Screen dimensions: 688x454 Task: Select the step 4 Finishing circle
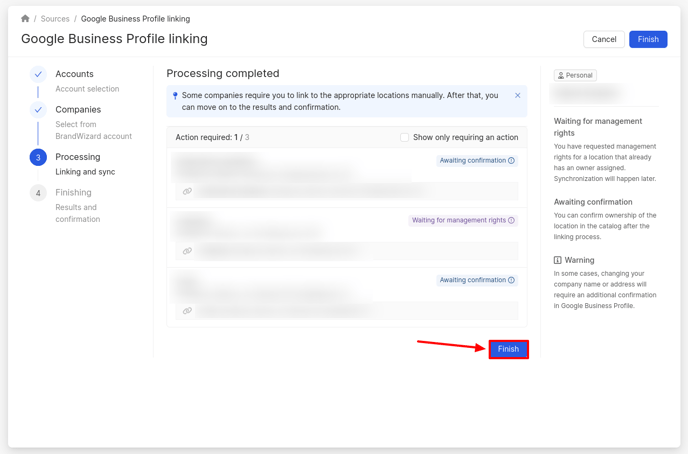[x=38, y=193]
